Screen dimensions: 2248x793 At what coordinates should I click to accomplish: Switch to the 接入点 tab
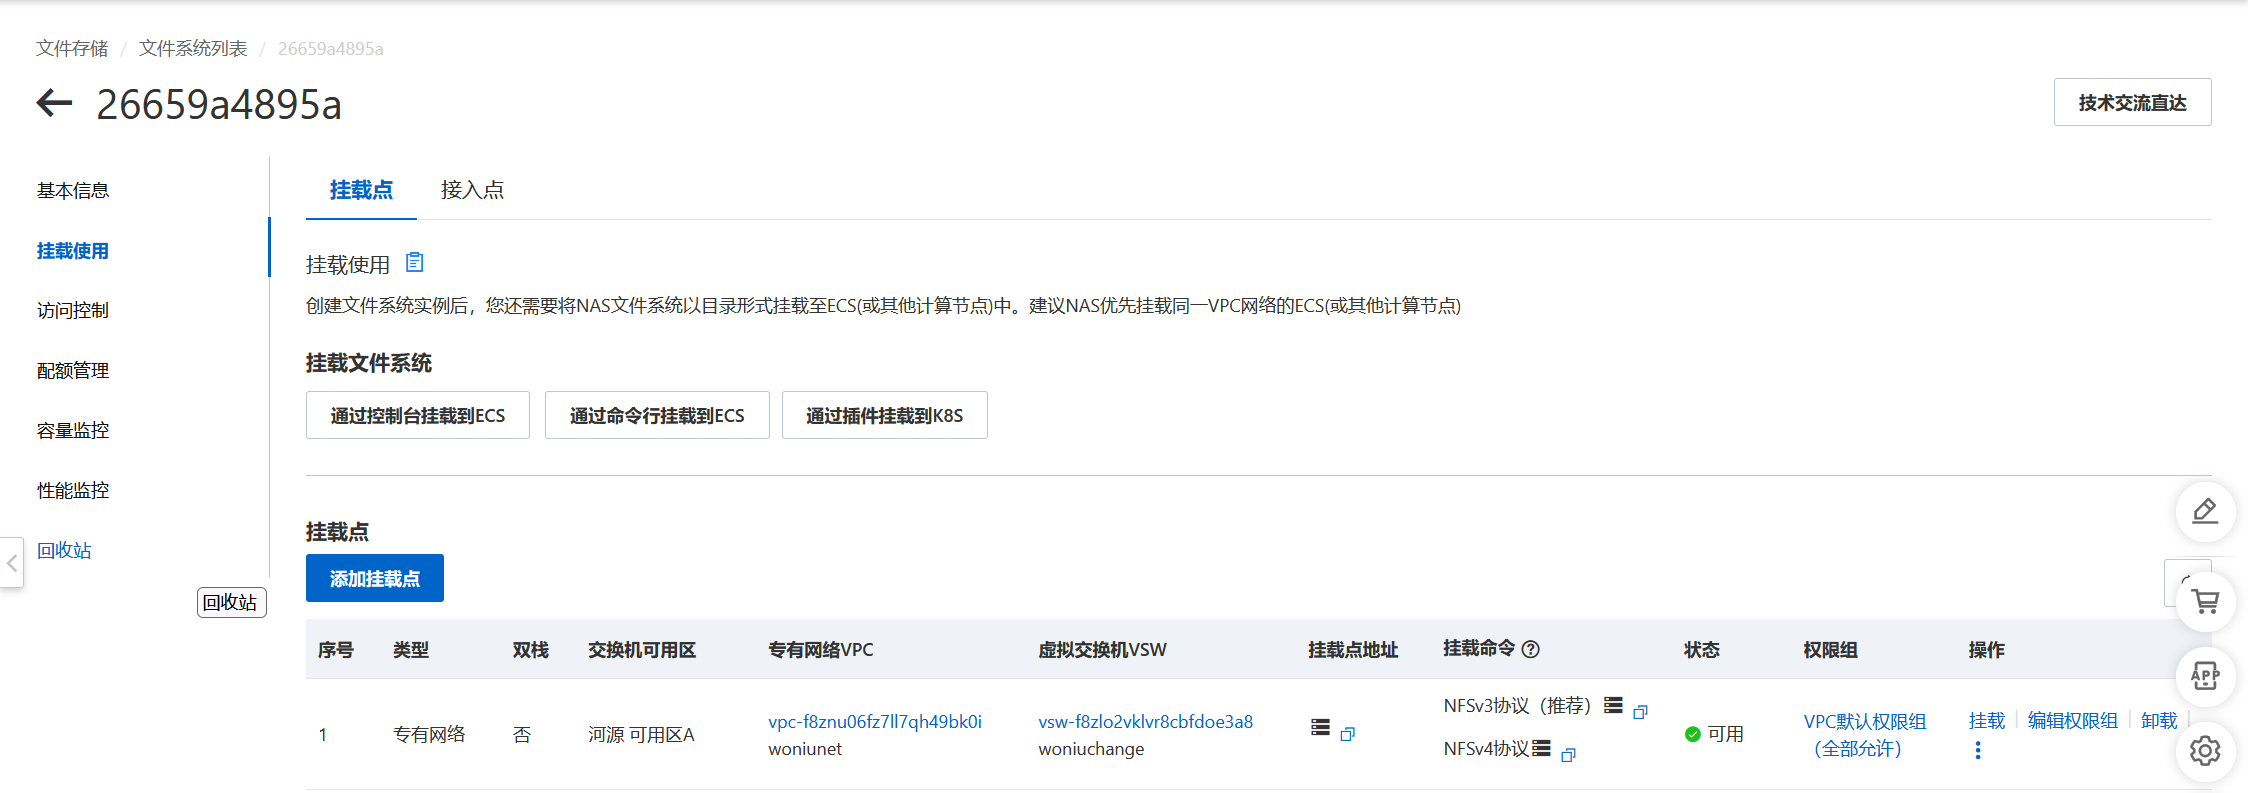coord(472,190)
